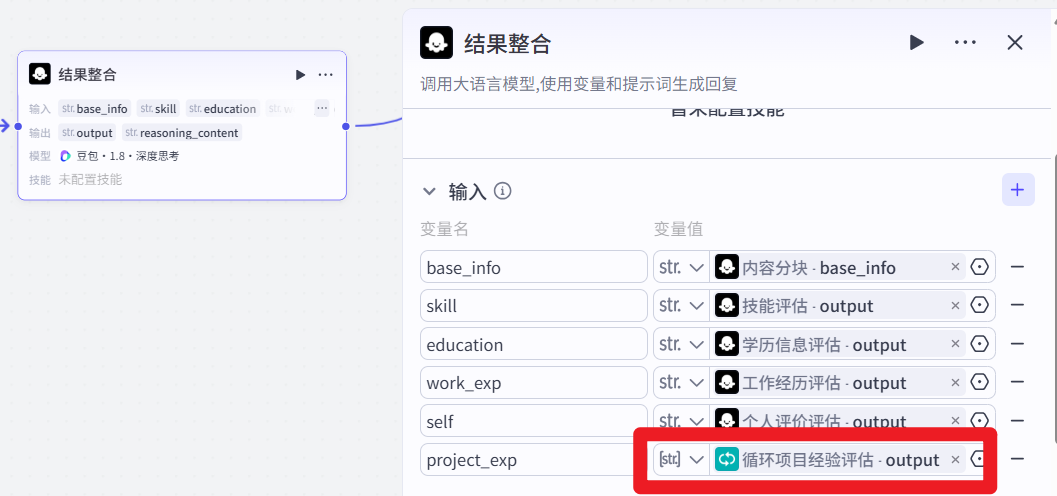Open the array str type dropdown for project_exp
This screenshot has height=496, width=1057.
tap(682, 460)
